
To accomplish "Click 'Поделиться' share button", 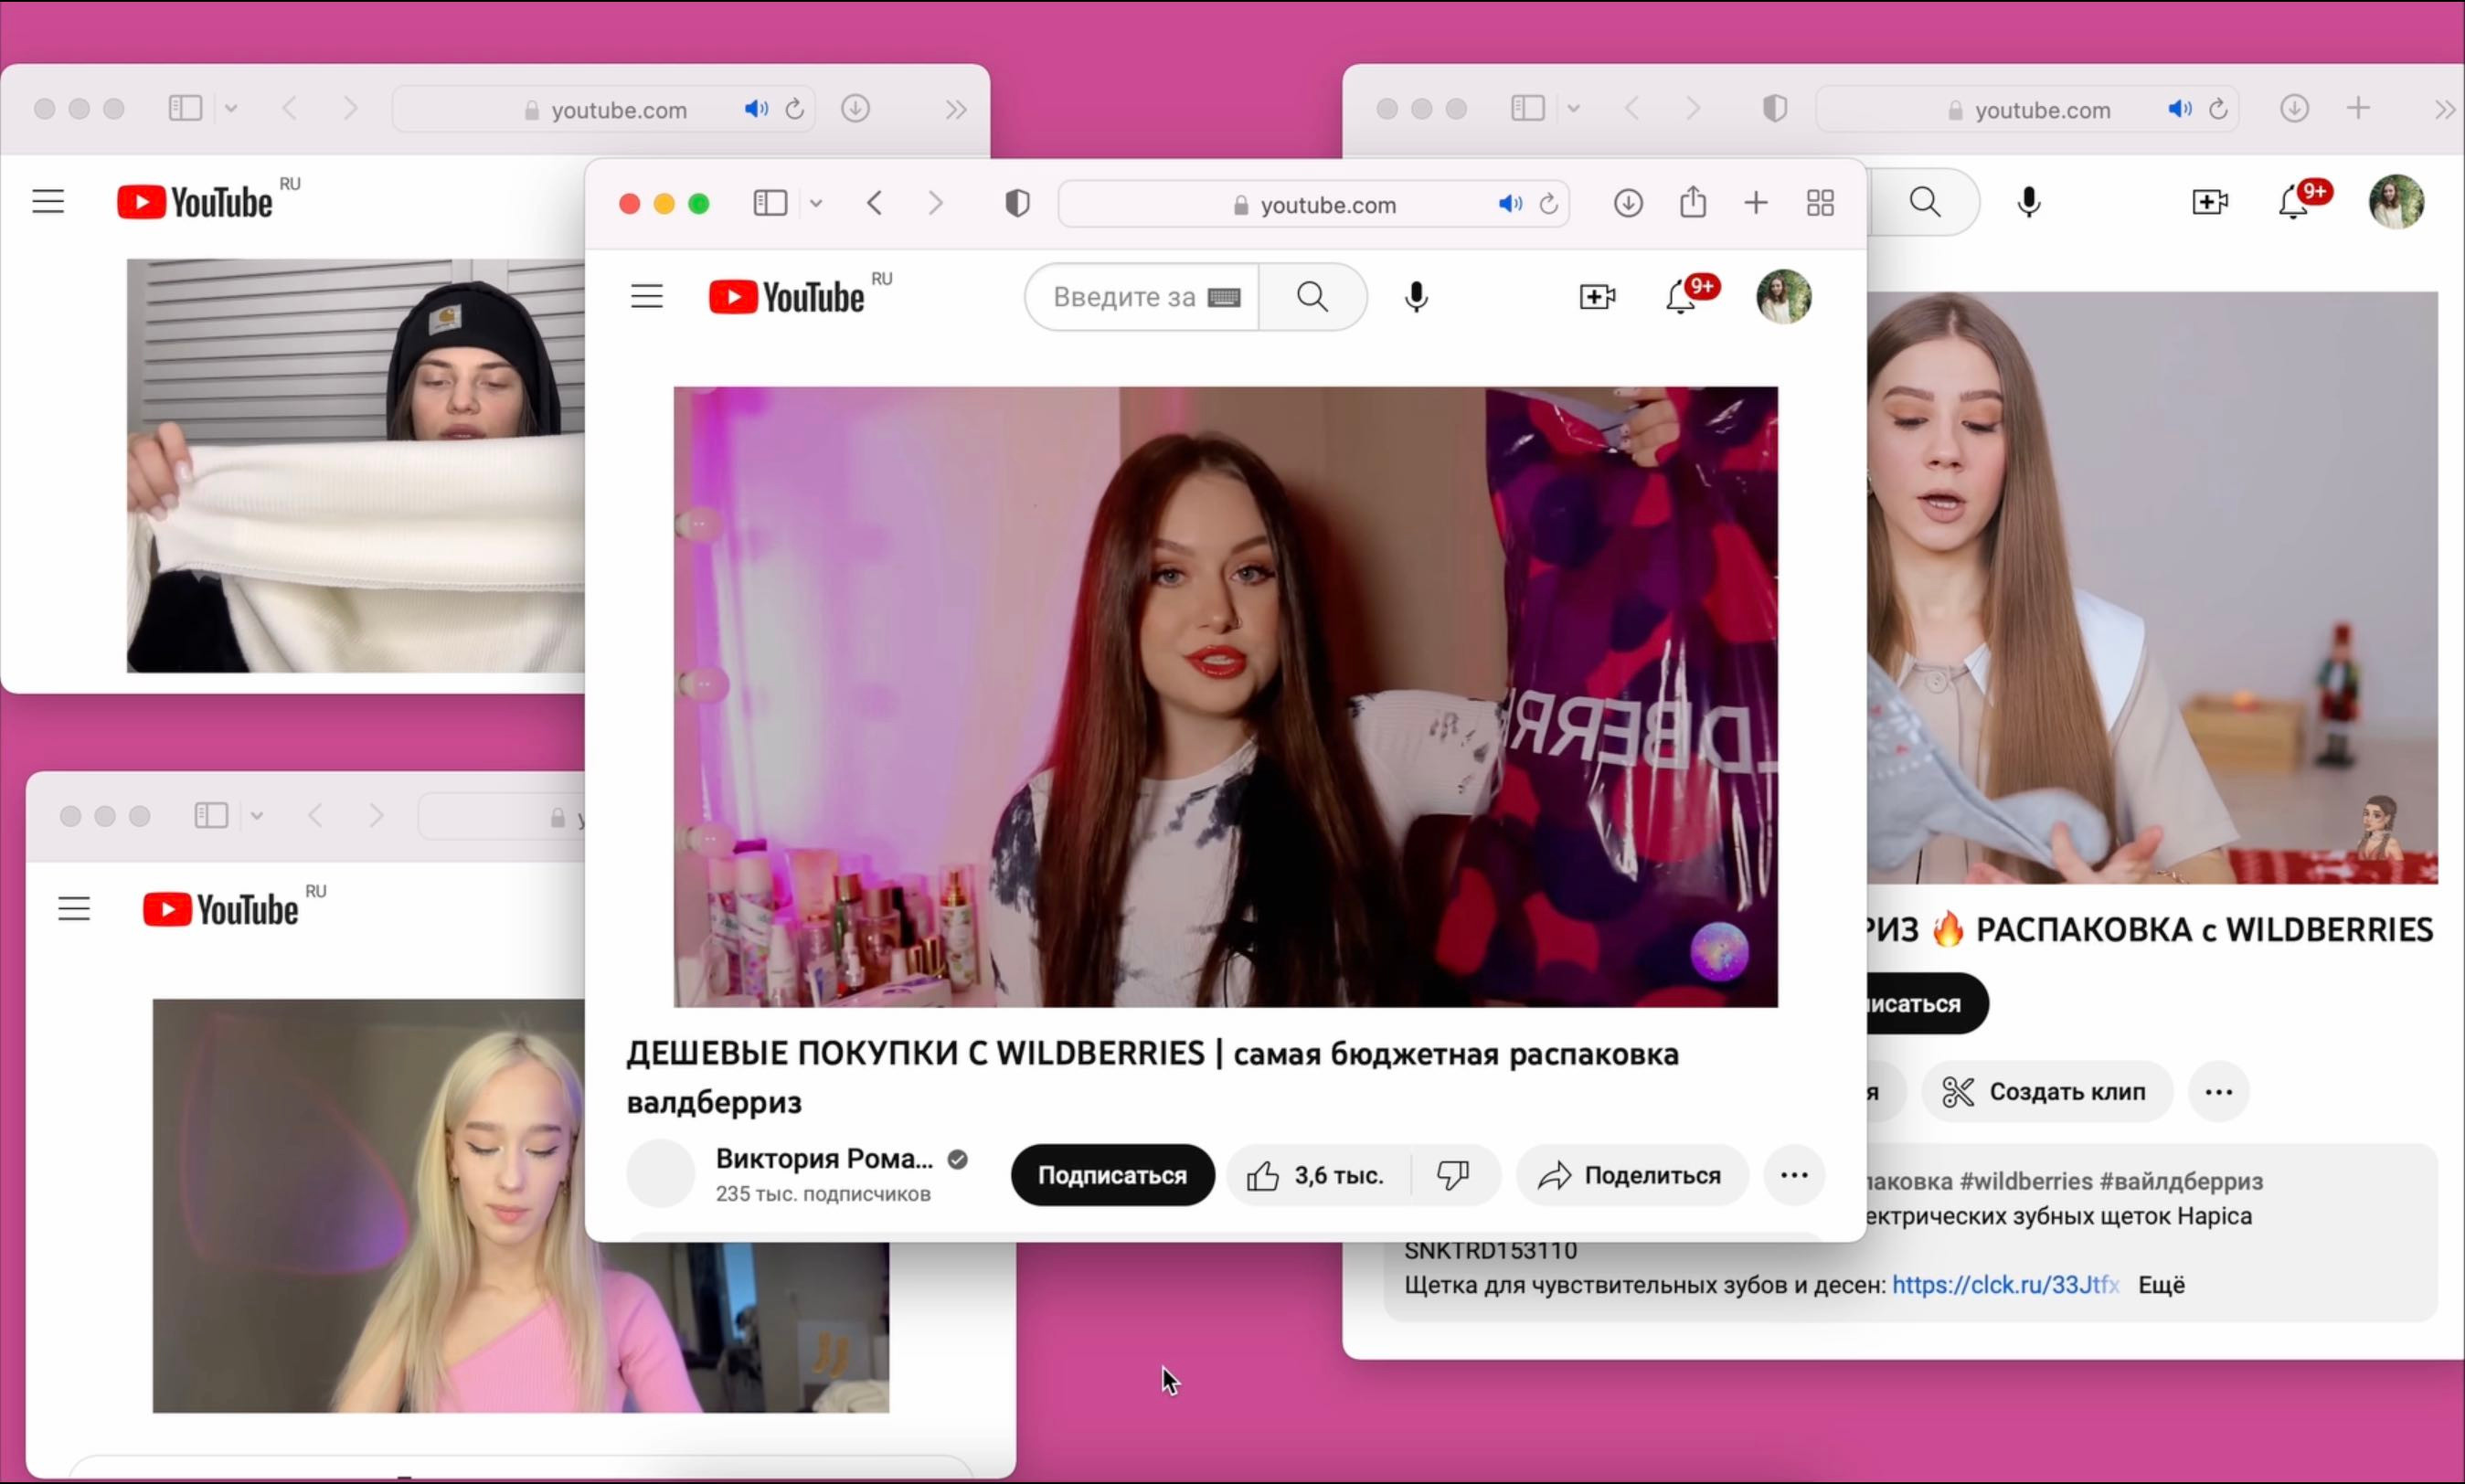I will [x=1632, y=1175].
